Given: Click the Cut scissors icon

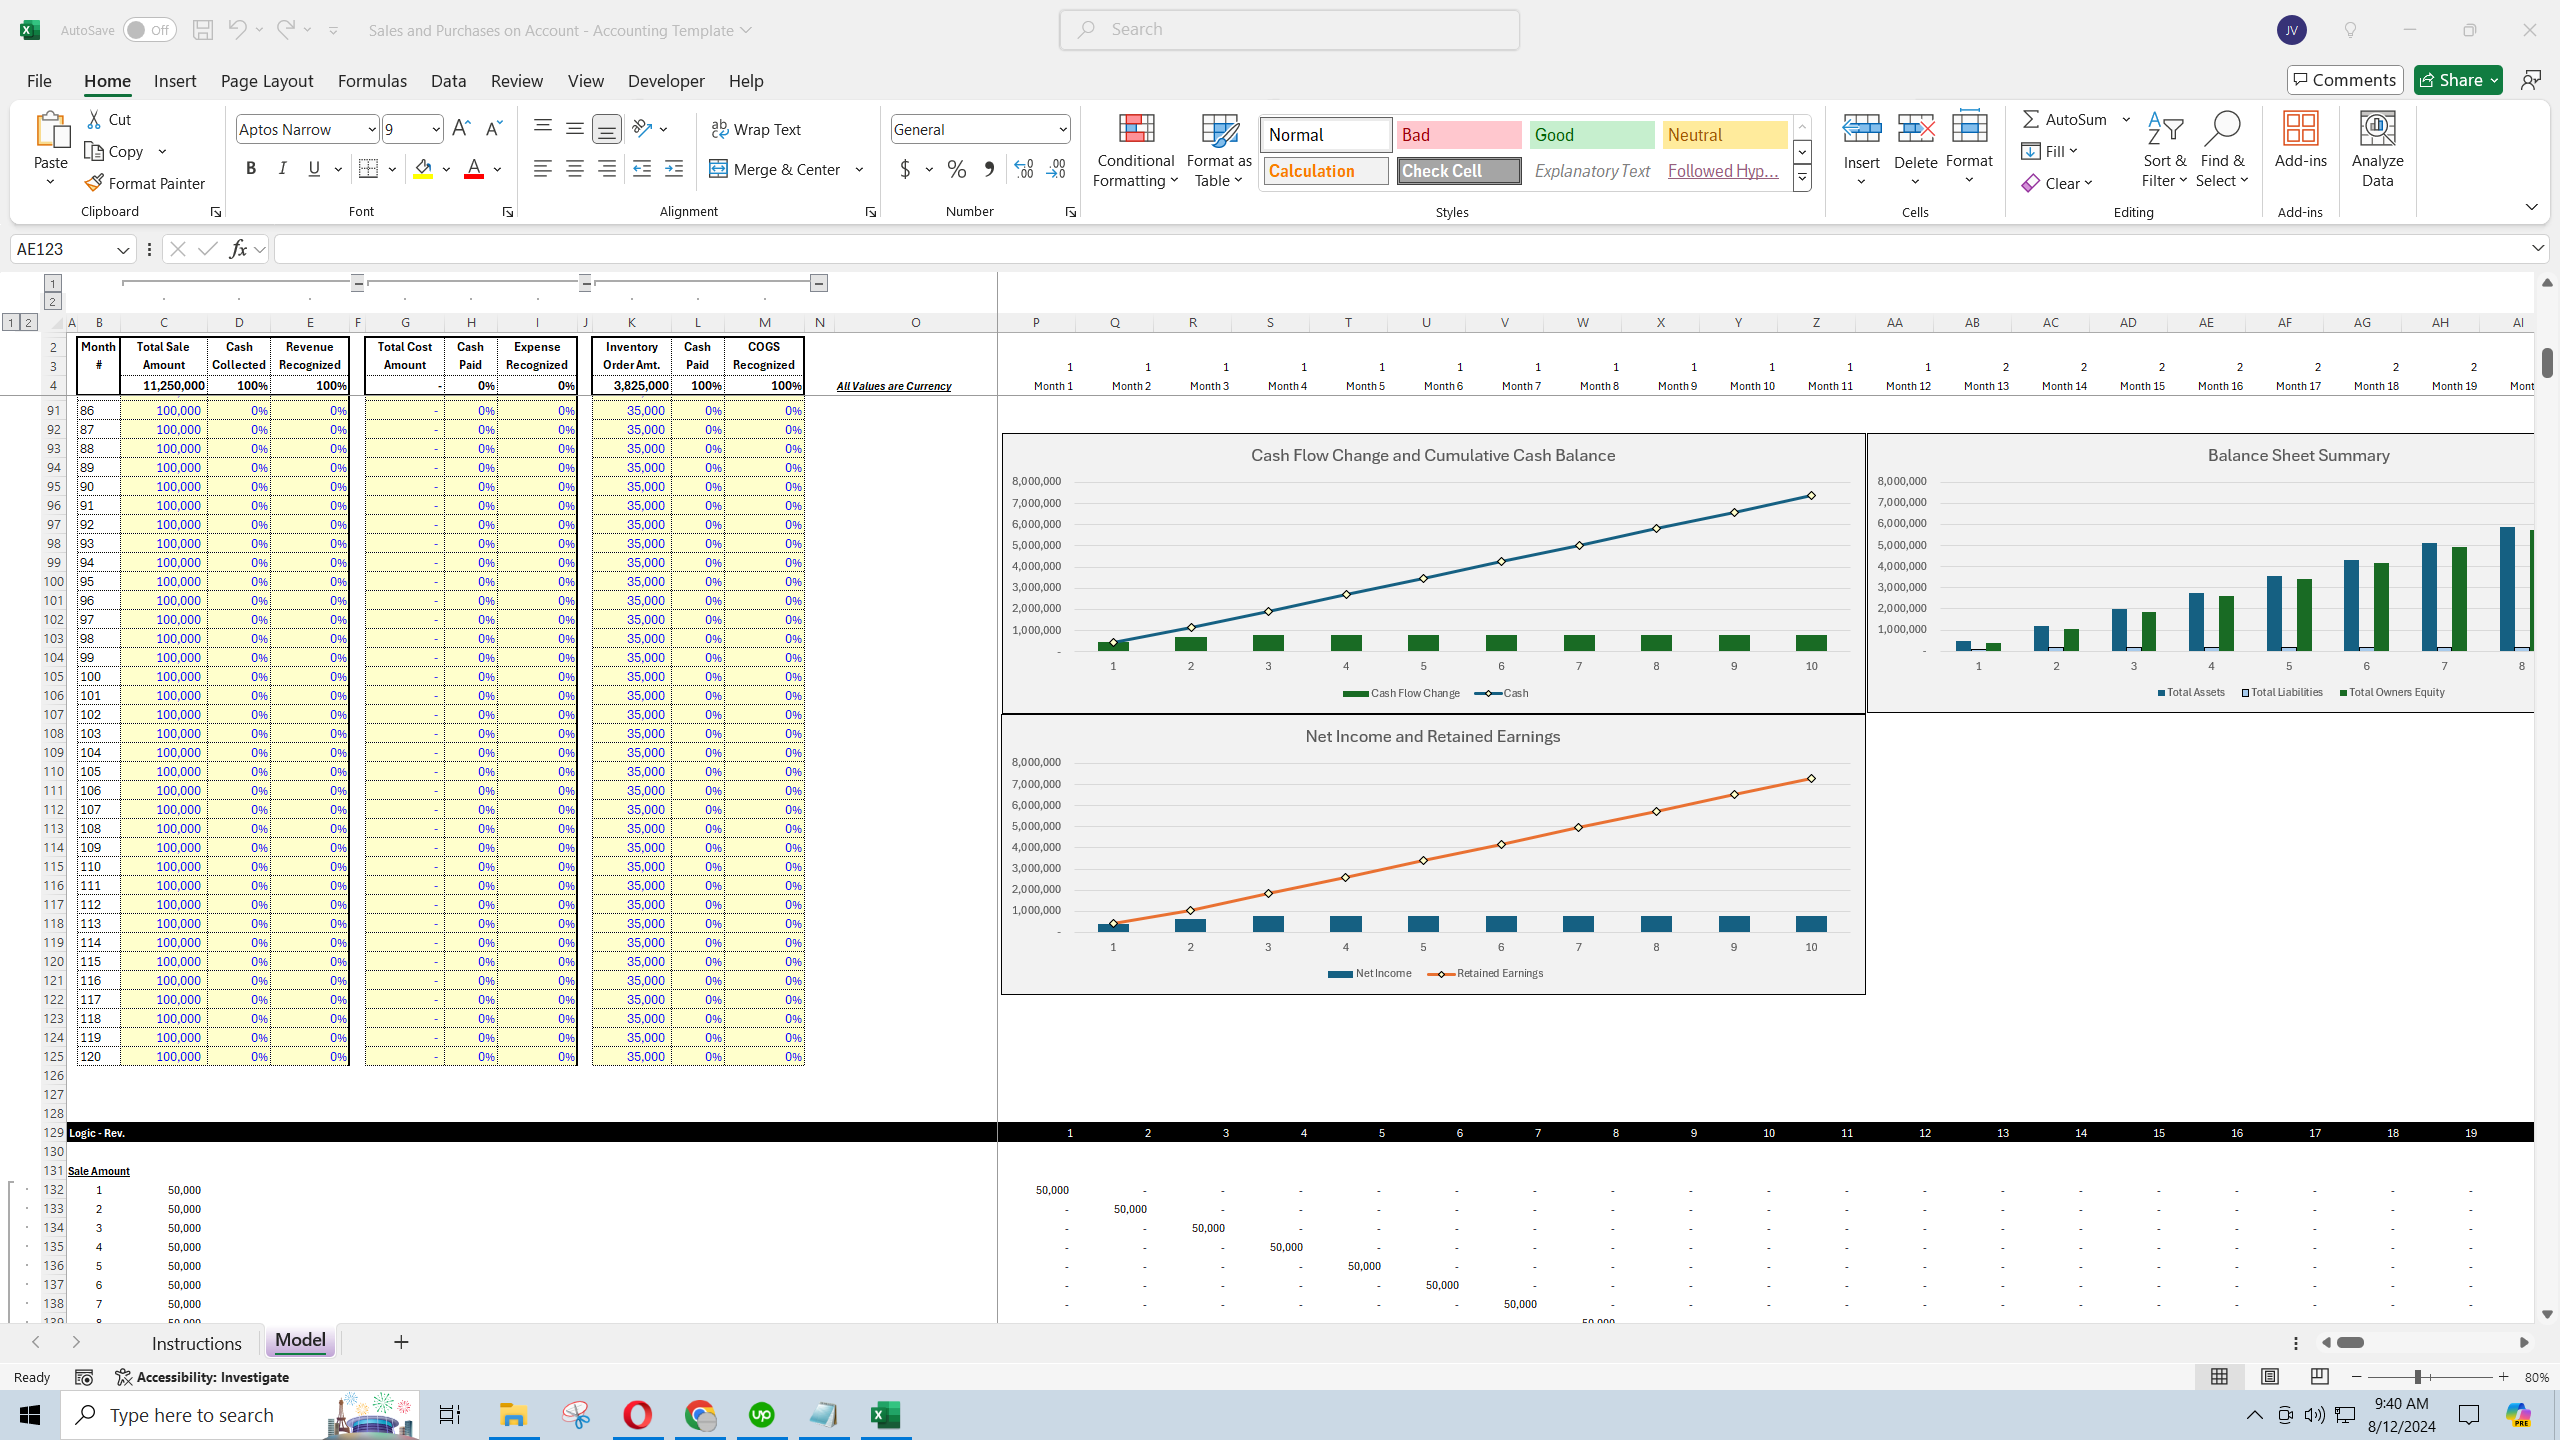Looking at the screenshot, I should (94, 119).
